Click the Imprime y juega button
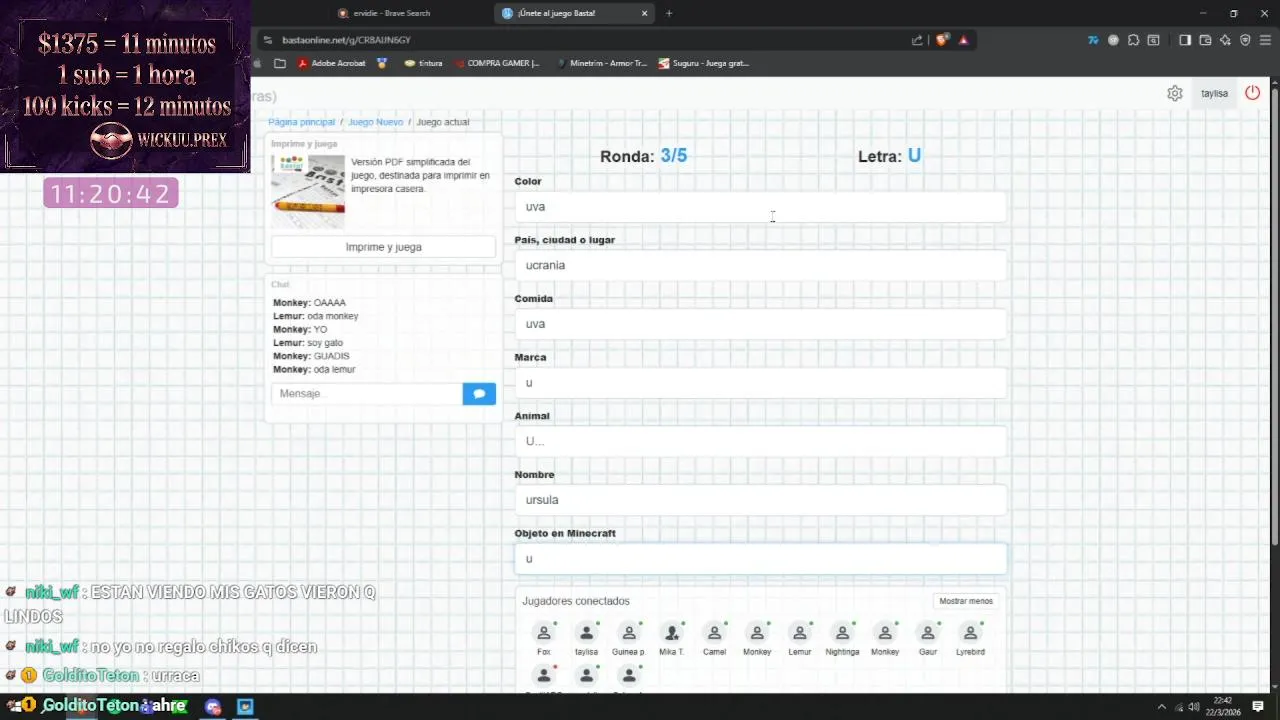 point(383,247)
